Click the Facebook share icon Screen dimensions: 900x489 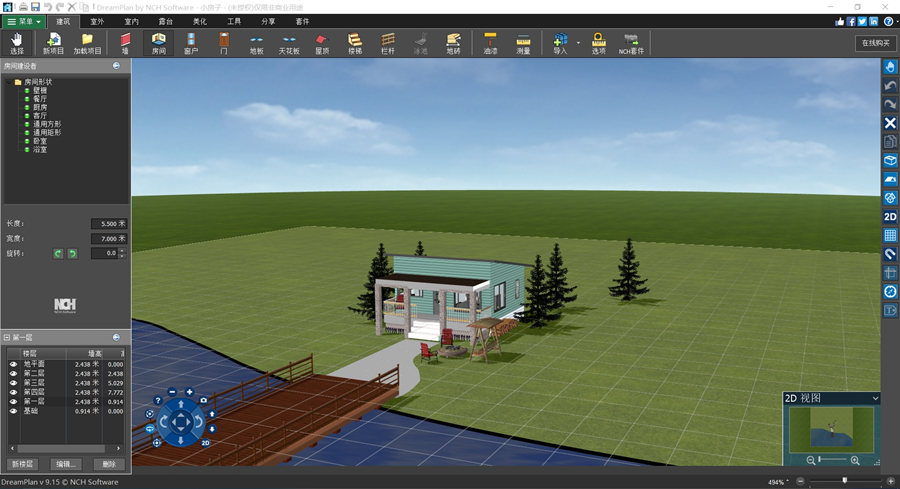851,21
